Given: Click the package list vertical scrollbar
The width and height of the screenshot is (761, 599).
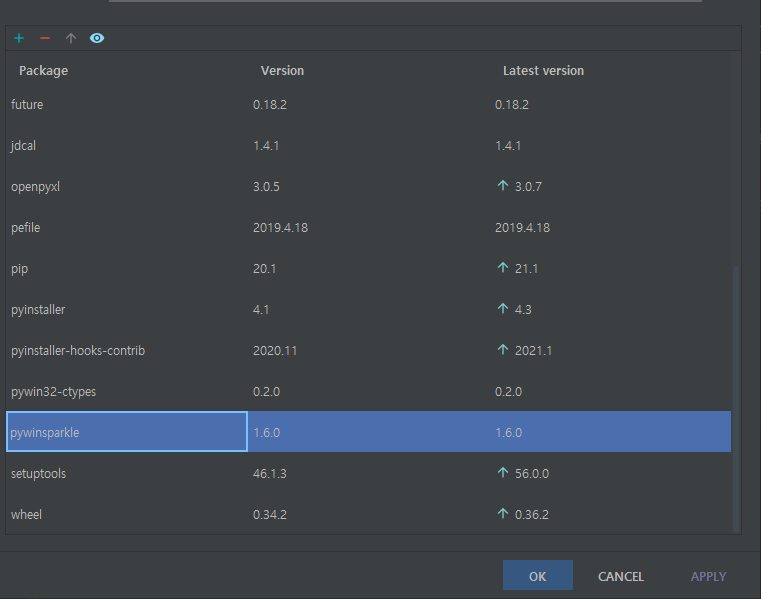Looking at the screenshot, I should tap(736, 400).
